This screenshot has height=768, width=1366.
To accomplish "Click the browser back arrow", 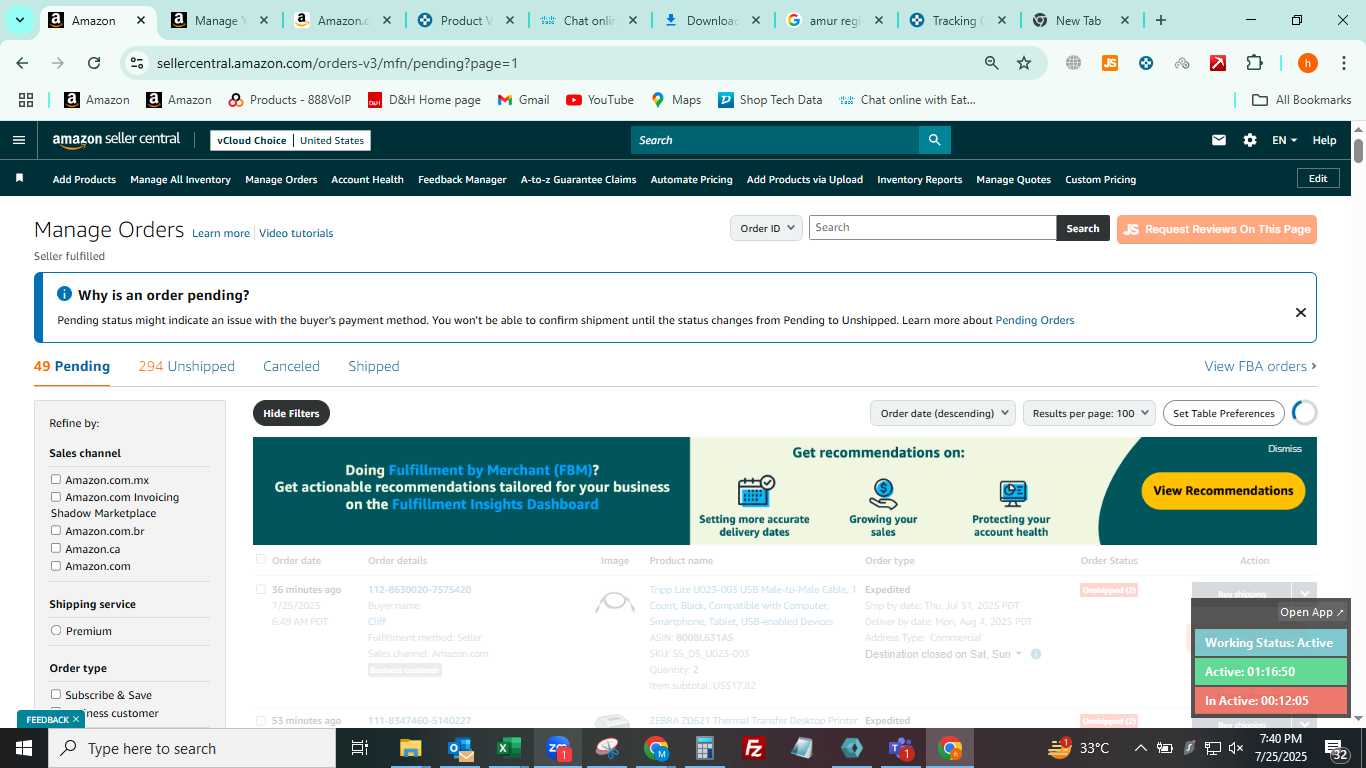I will 22,63.
